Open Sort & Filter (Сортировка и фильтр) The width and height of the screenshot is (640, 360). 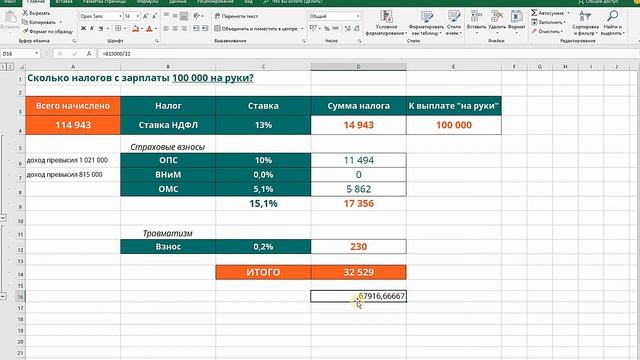tap(585, 23)
